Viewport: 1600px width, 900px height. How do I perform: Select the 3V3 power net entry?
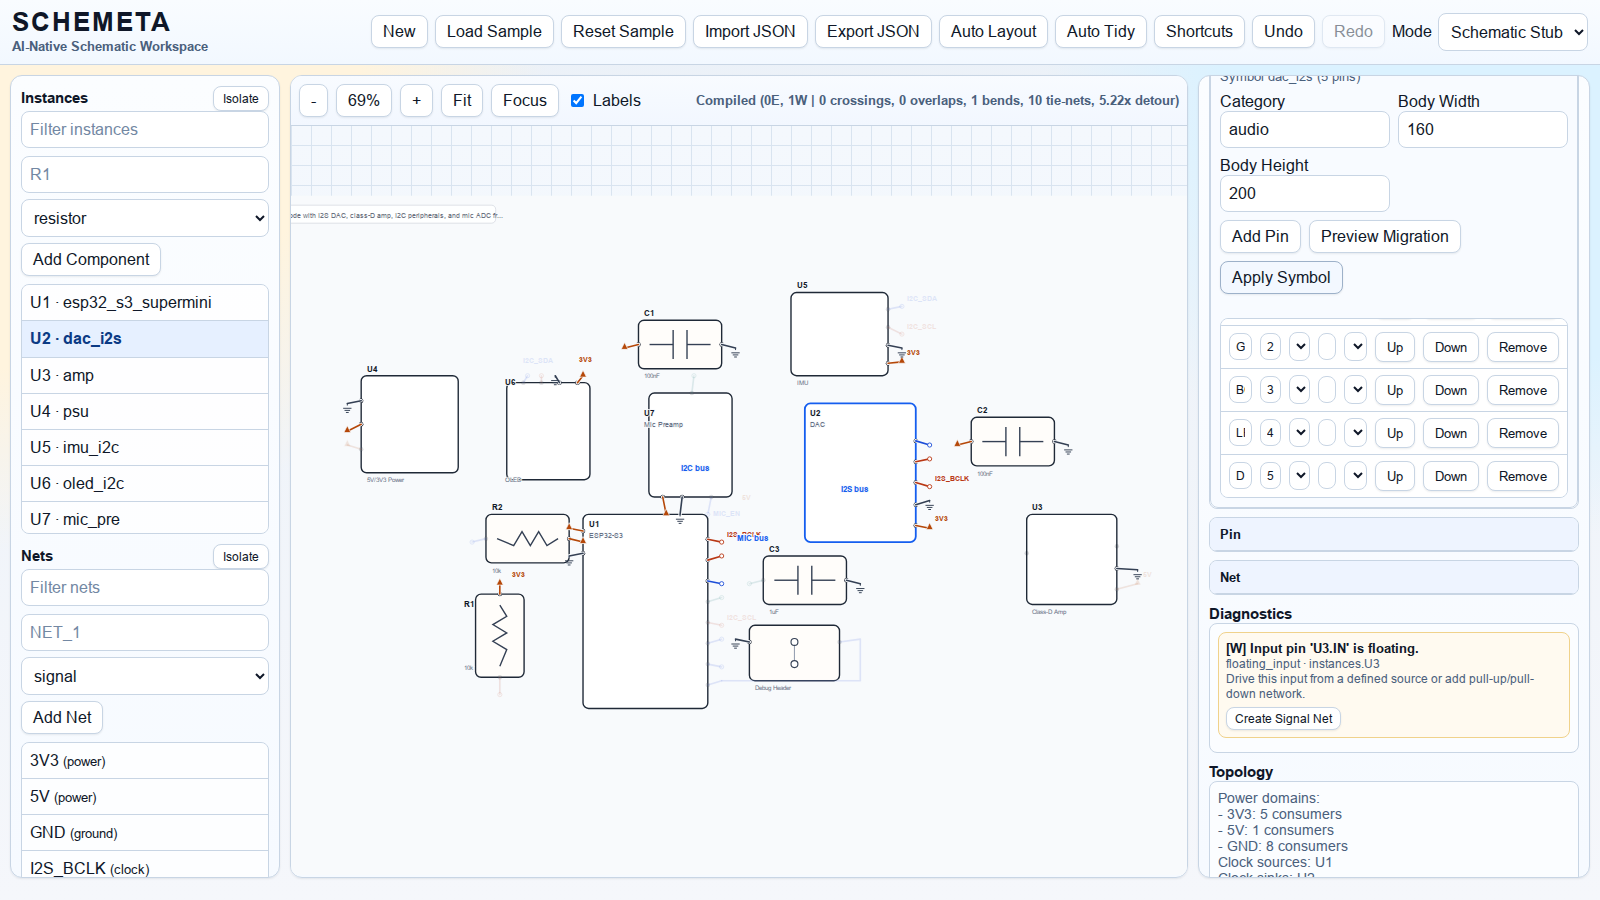145,760
